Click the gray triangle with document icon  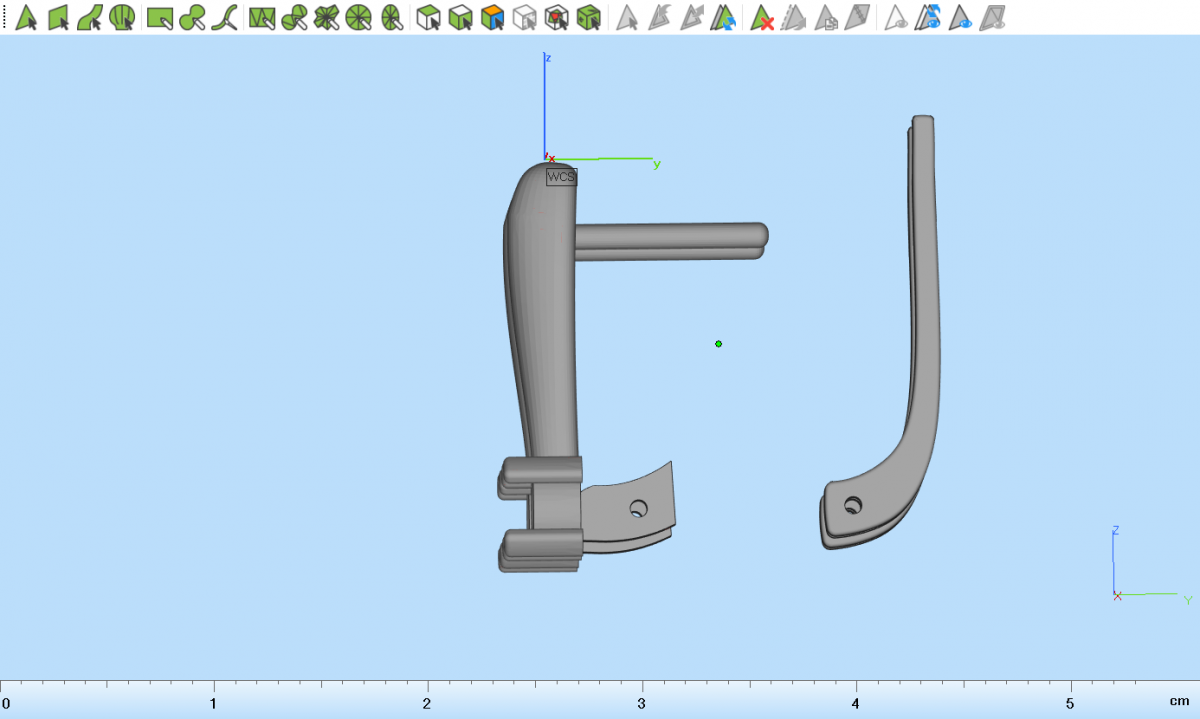826,17
